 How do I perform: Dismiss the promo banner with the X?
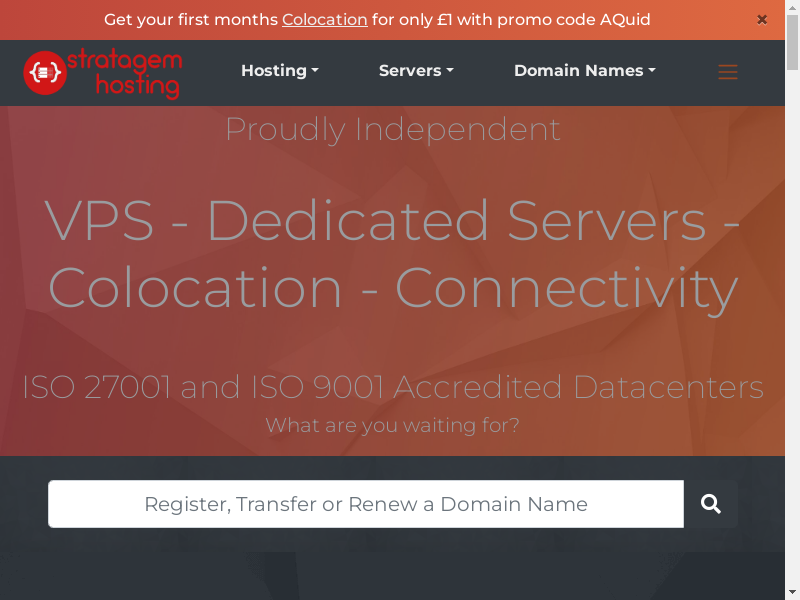point(762,20)
